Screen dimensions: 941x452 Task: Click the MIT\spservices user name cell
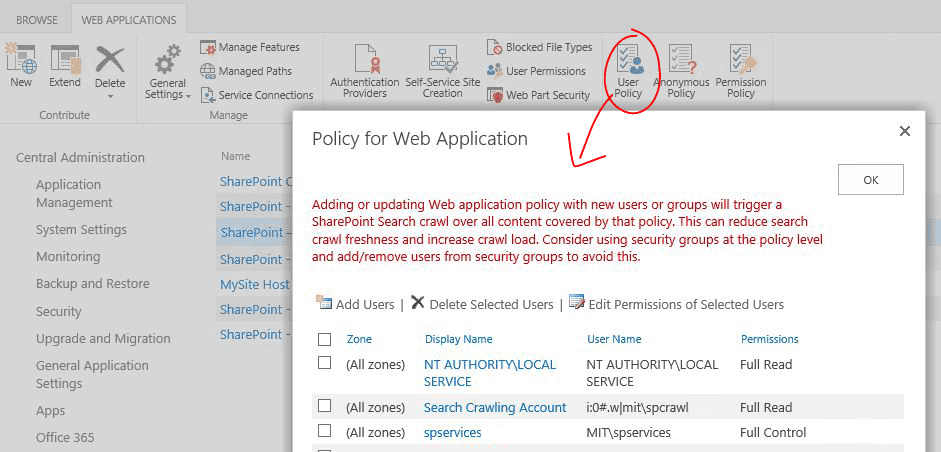click(628, 432)
